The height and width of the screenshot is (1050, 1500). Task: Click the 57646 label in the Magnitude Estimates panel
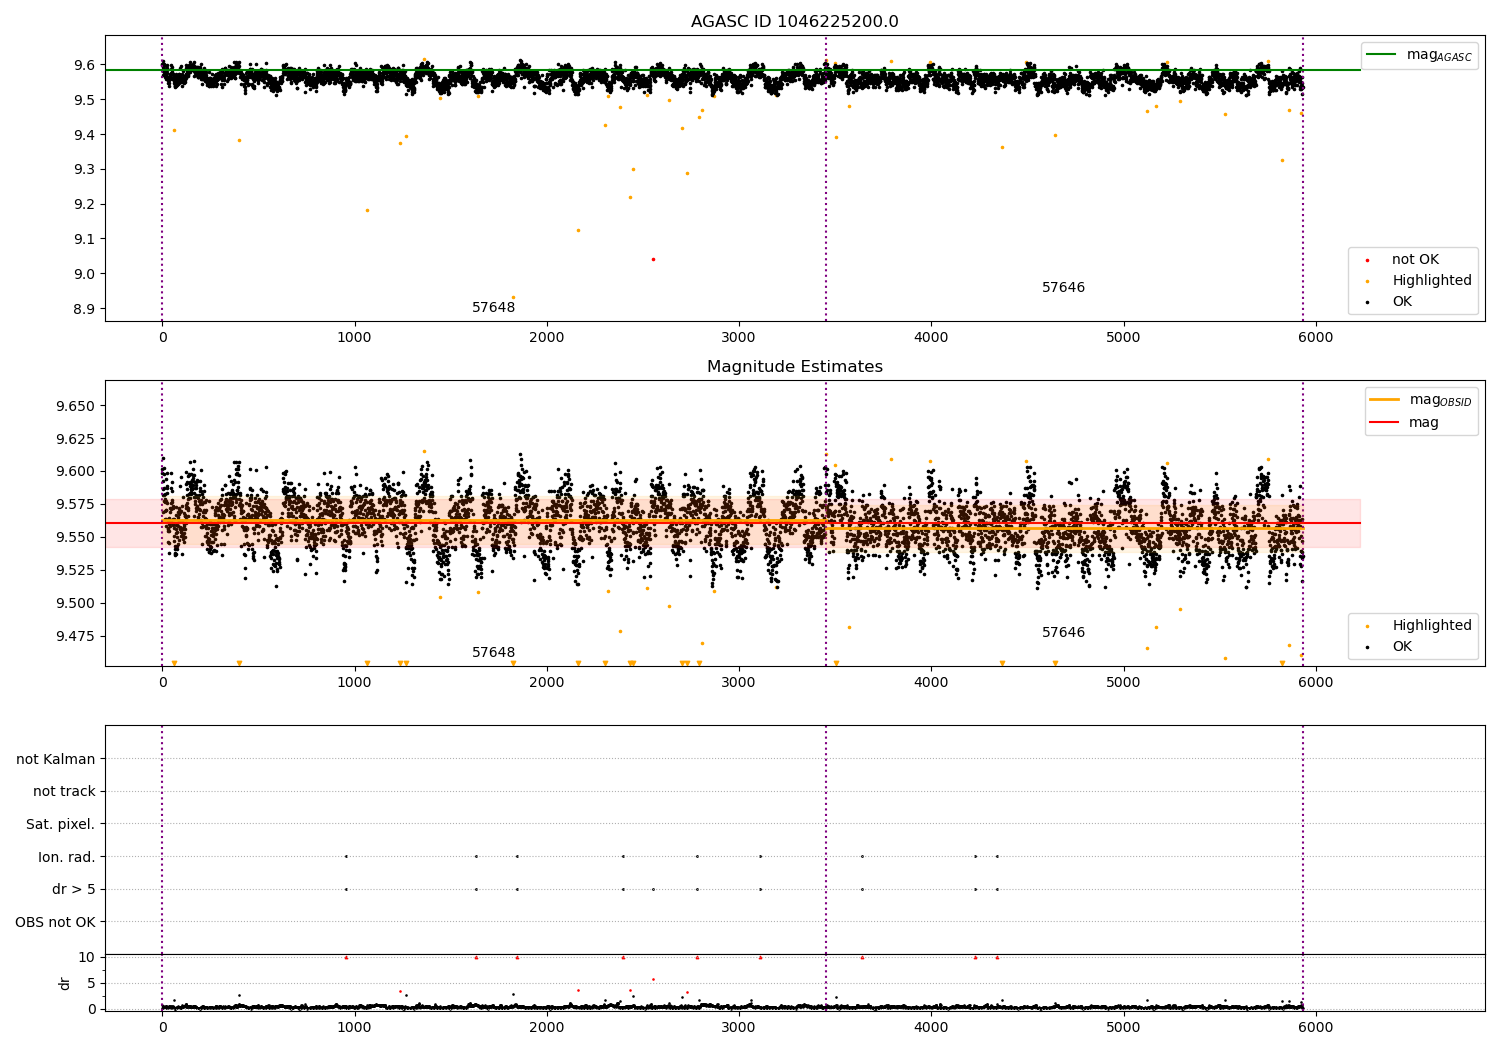point(1063,633)
